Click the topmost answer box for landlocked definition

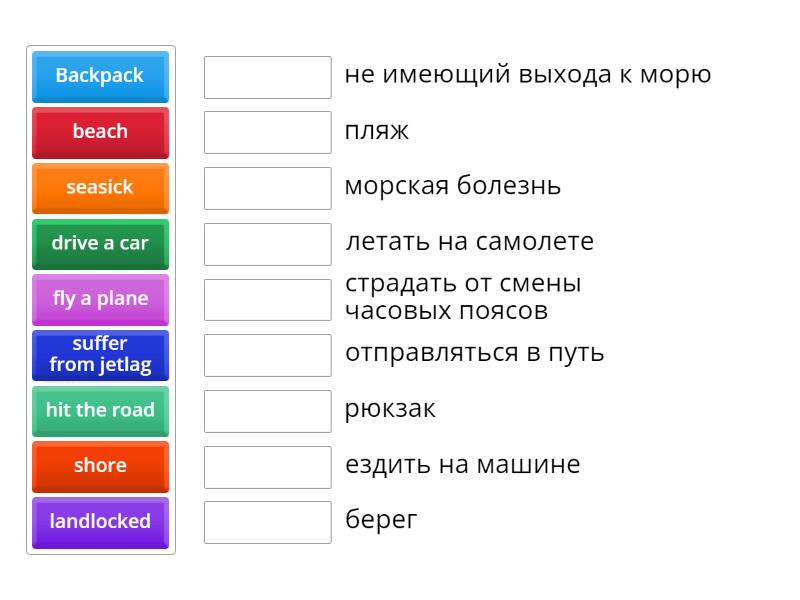(x=266, y=75)
